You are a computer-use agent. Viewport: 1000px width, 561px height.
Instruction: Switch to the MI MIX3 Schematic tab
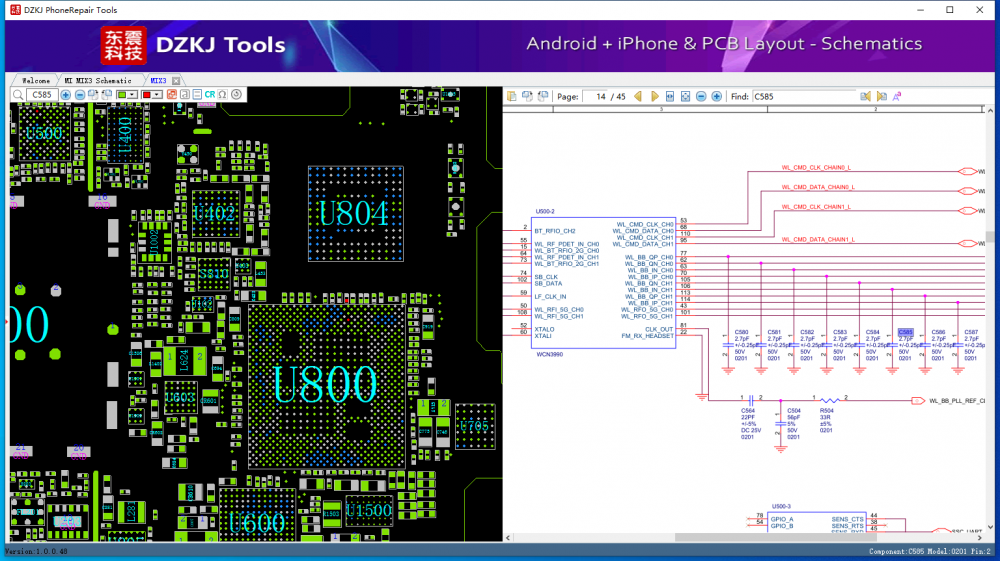[x=98, y=80]
